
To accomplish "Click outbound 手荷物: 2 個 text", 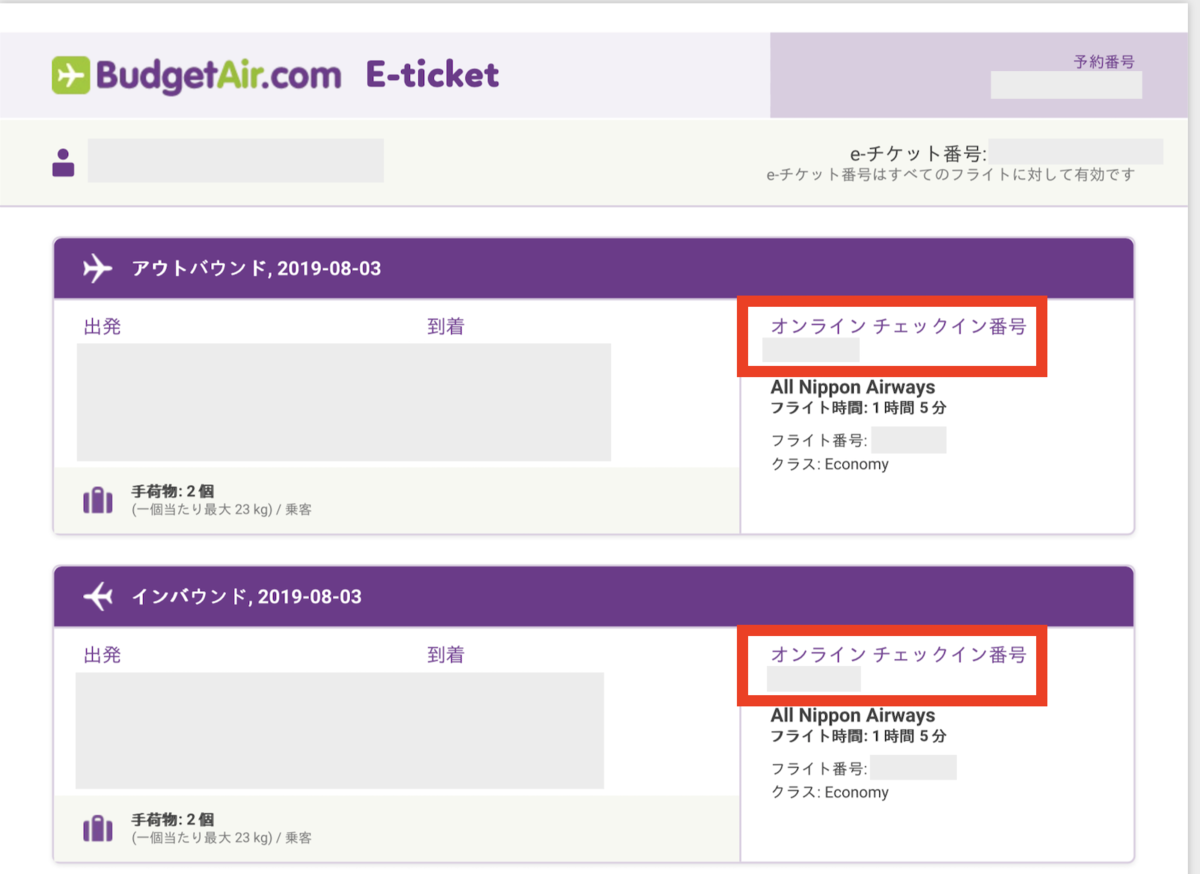I will (172, 491).
